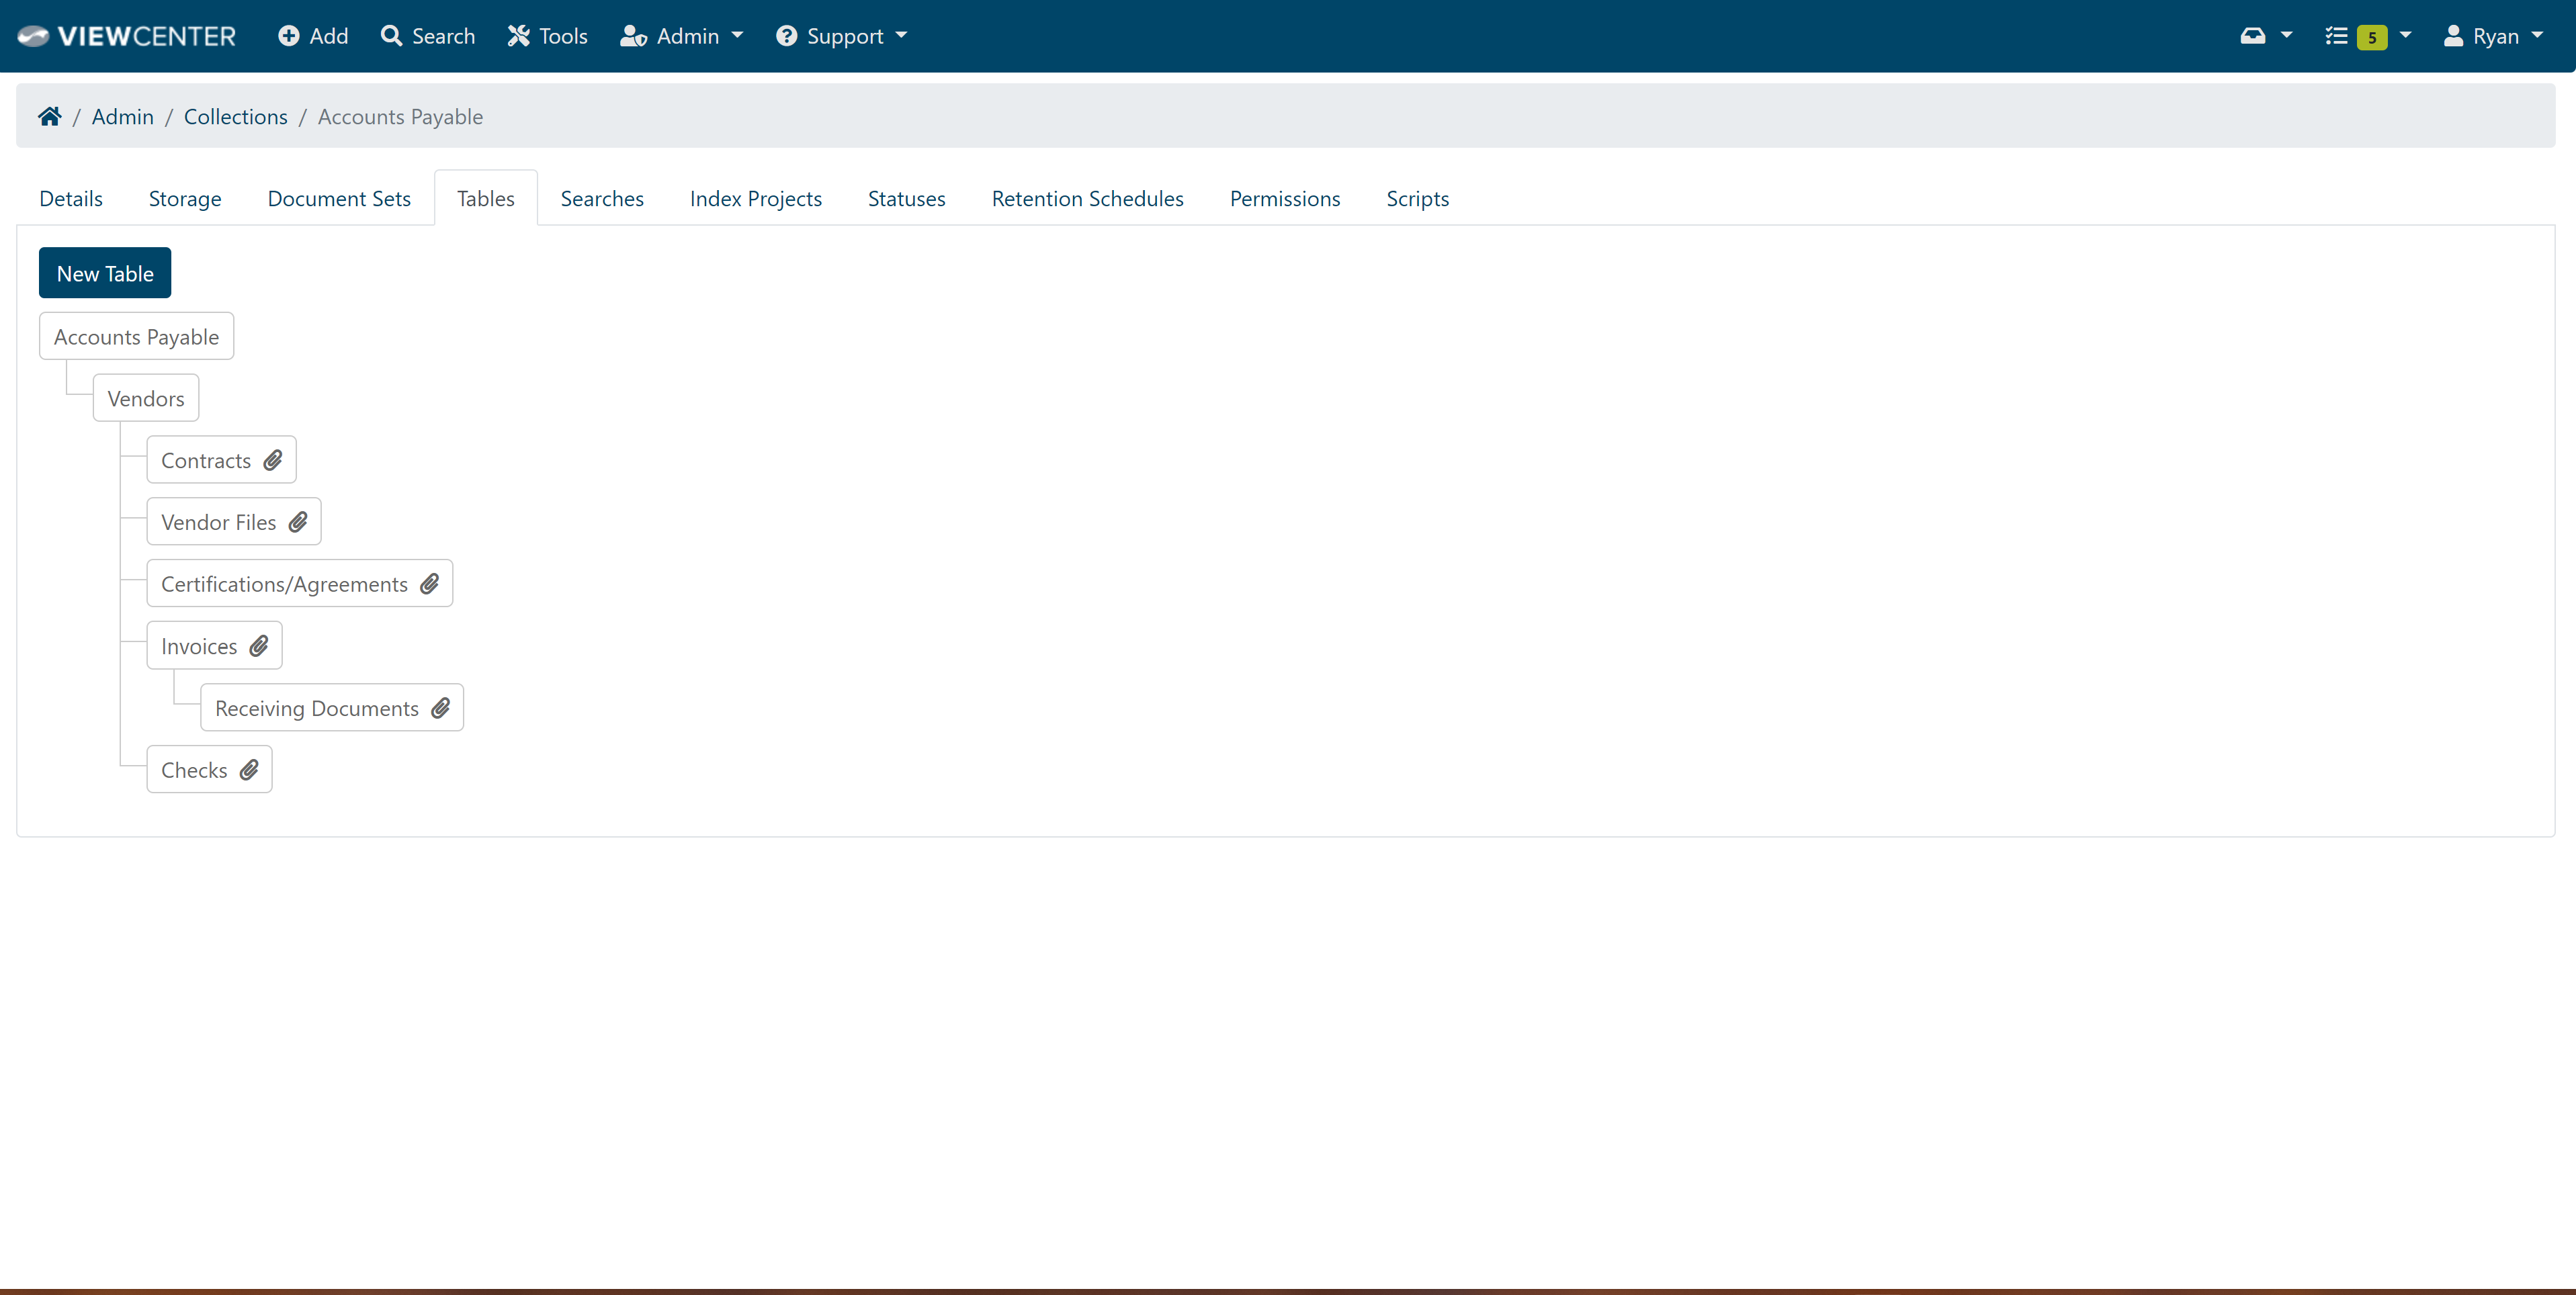
Task: Click Ryan's user profile icon
Action: tap(2455, 36)
